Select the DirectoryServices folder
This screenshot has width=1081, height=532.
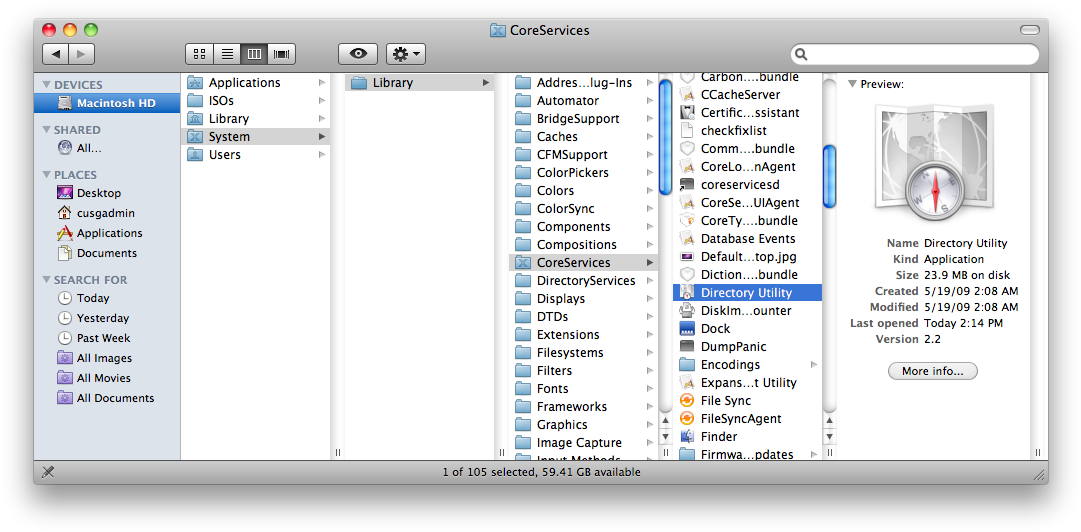click(x=583, y=280)
